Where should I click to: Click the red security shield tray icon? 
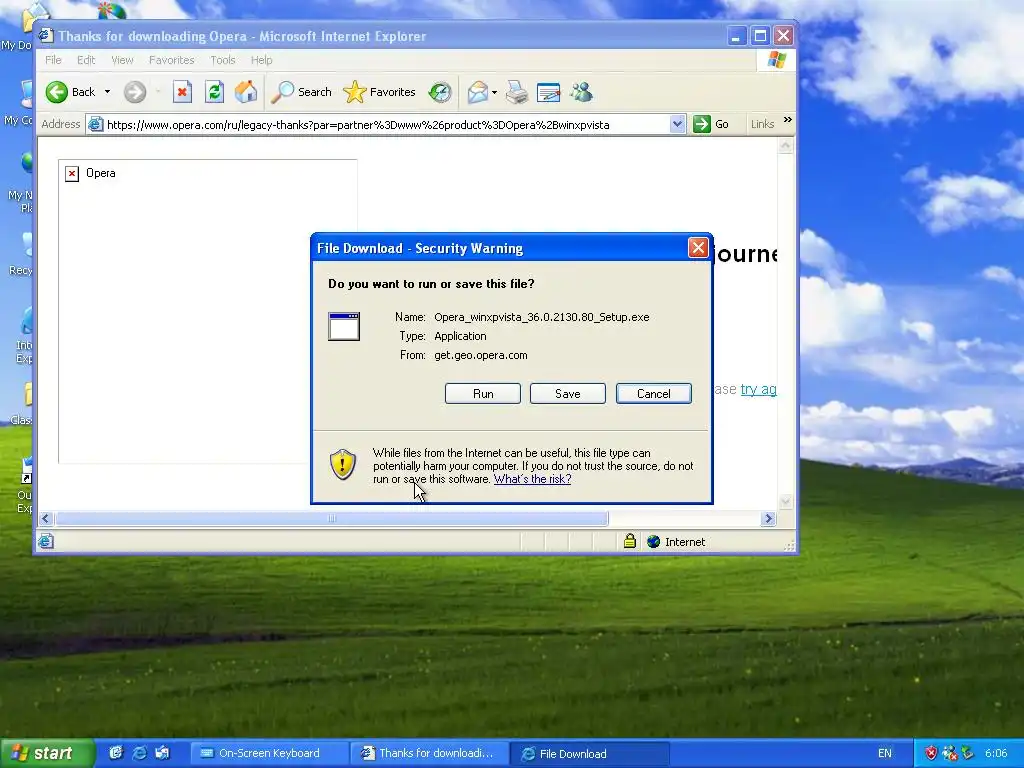[x=931, y=753]
